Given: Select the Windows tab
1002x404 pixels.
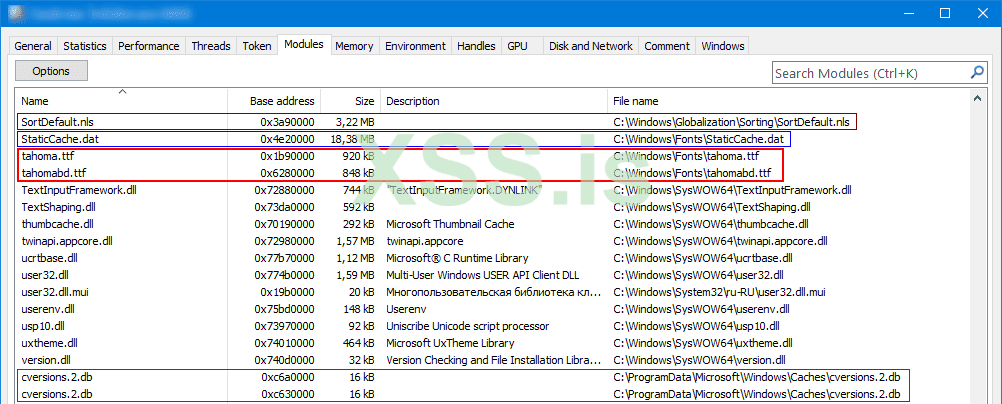Looking at the screenshot, I should (723, 46).
